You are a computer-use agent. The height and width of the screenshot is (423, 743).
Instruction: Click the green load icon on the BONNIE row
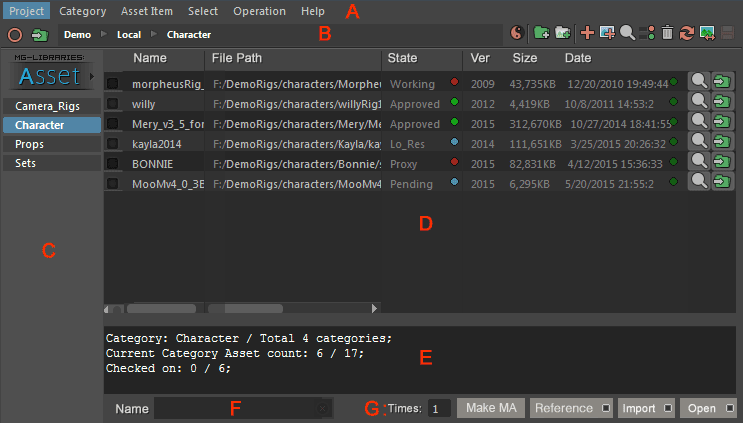coord(722,161)
